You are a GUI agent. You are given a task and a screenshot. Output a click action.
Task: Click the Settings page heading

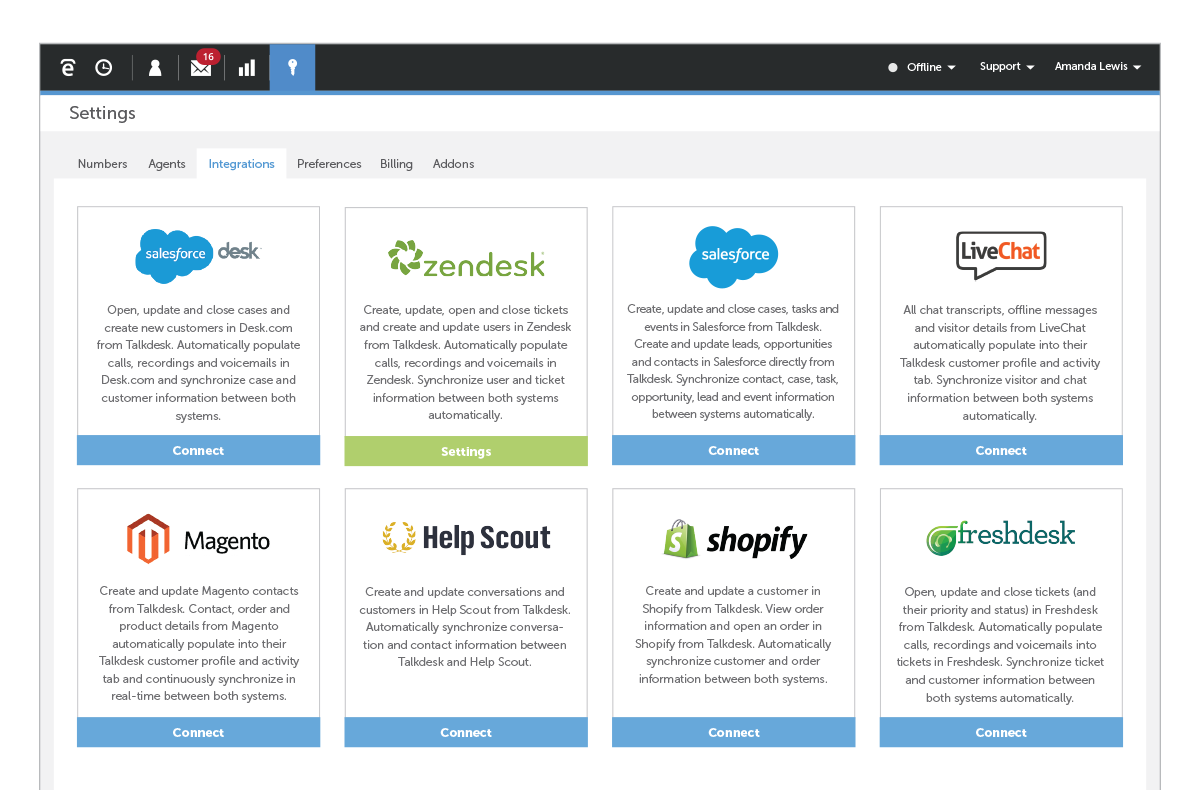pyautogui.click(x=102, y=113)
